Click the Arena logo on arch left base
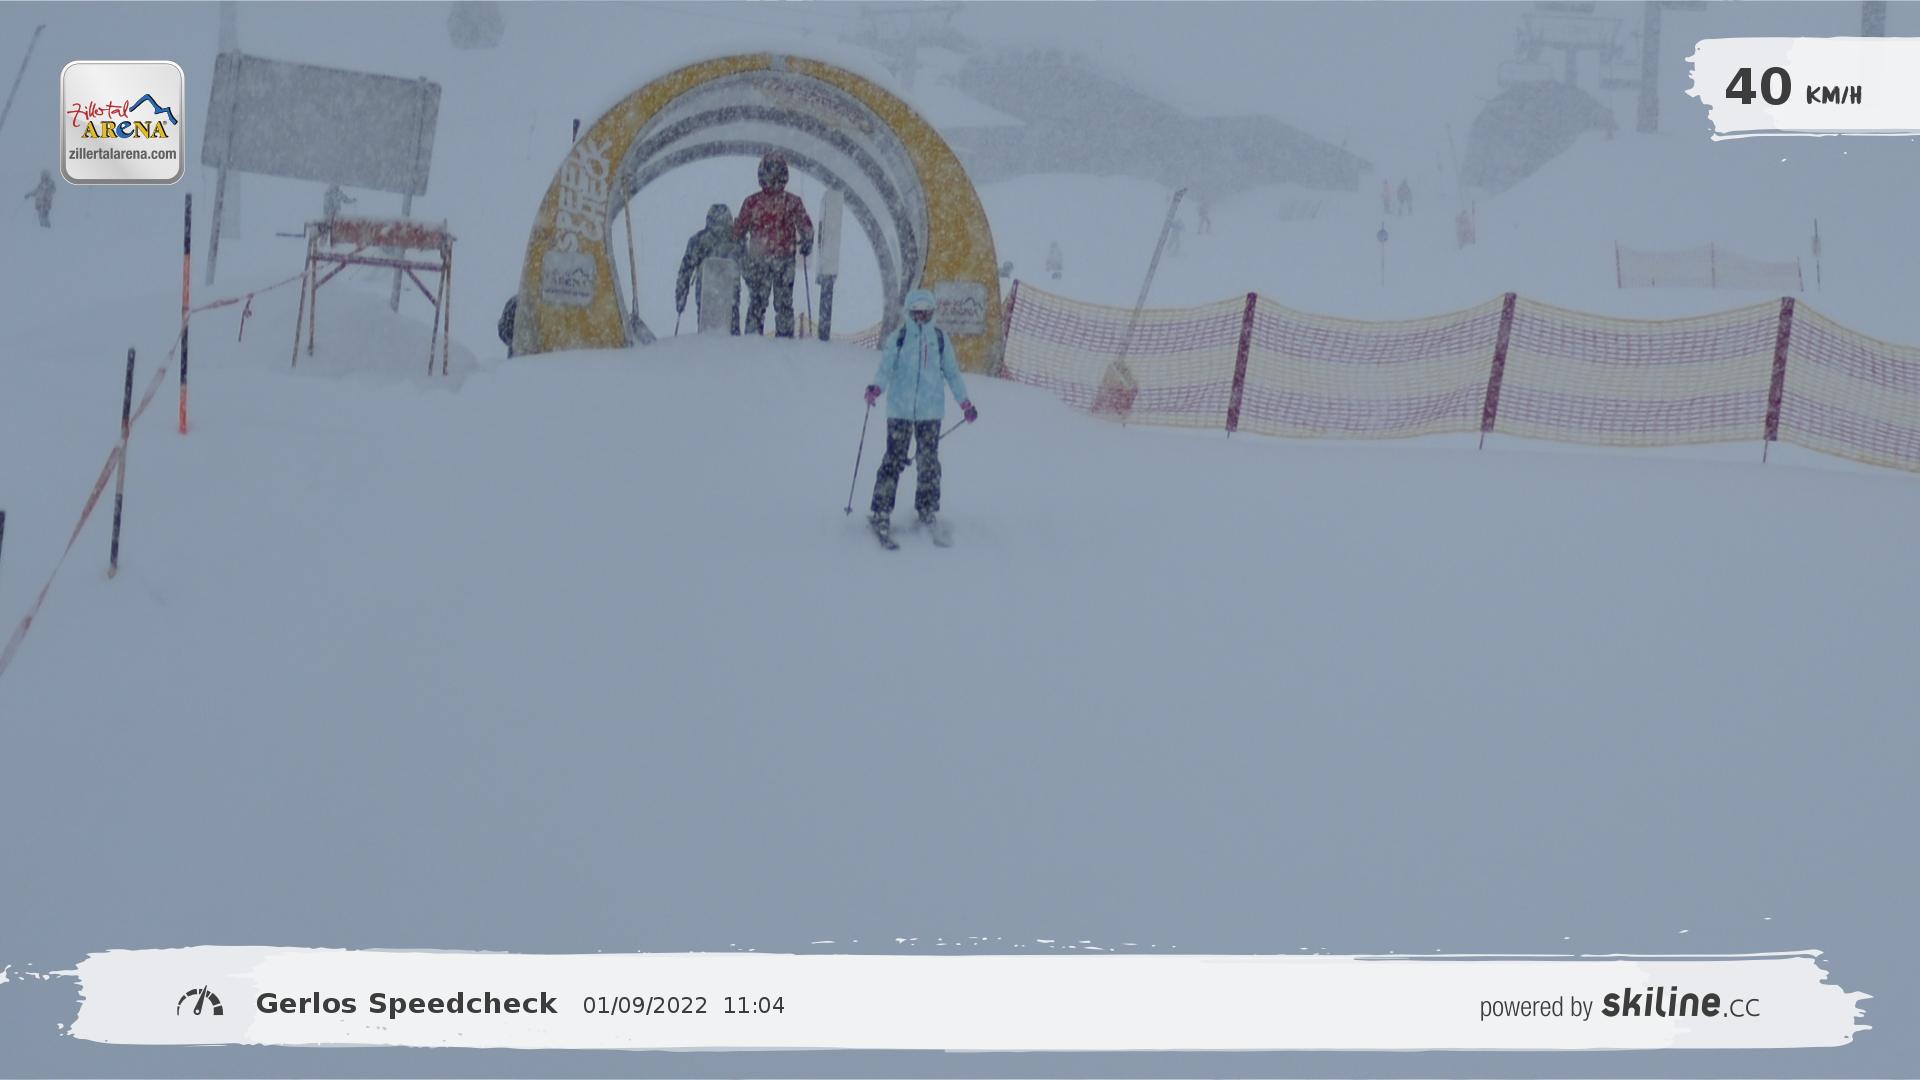The height and width of the screenshot is (1080, 1920). point(568,279)
